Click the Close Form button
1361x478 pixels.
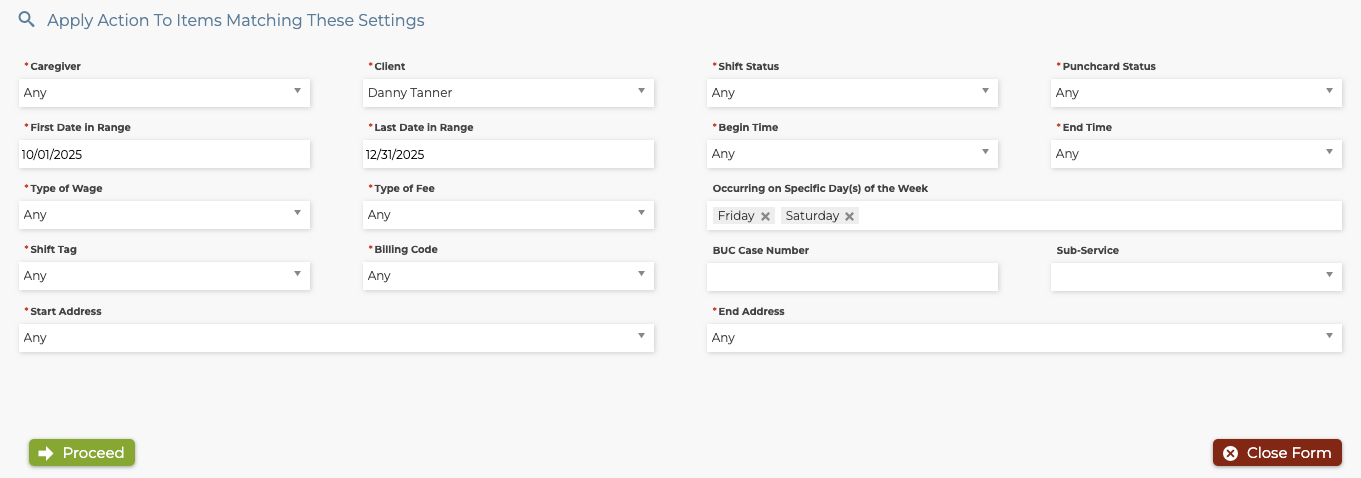(1277, 453)
